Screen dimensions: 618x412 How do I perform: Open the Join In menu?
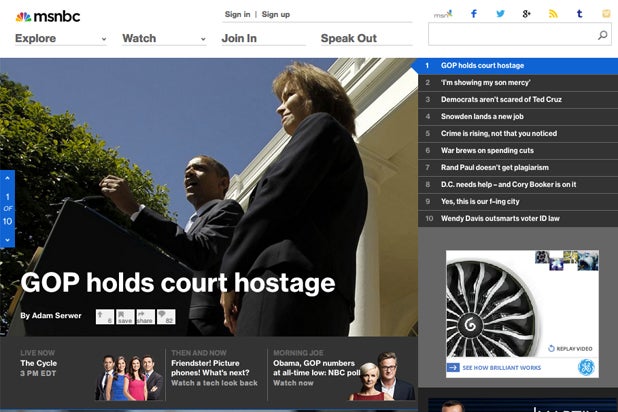tap(239, 39)
